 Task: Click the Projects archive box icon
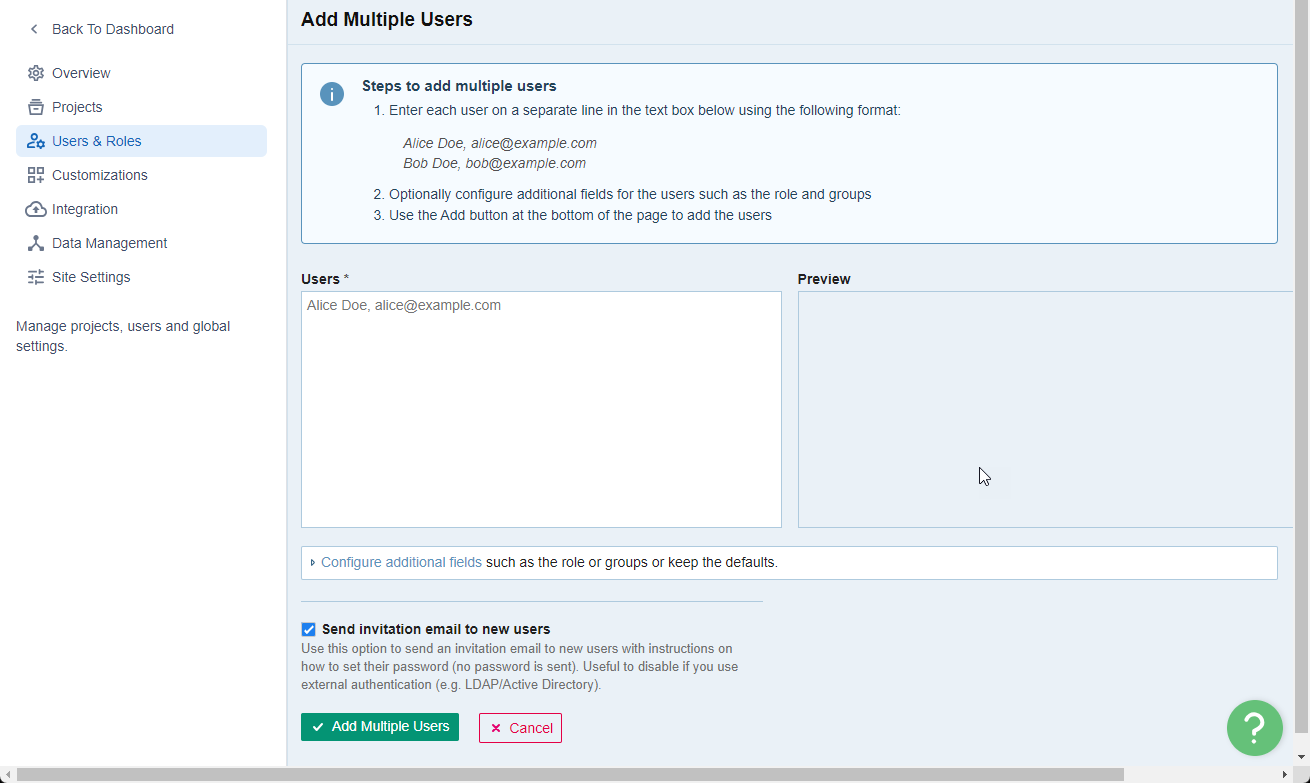(x=36, y=107)
